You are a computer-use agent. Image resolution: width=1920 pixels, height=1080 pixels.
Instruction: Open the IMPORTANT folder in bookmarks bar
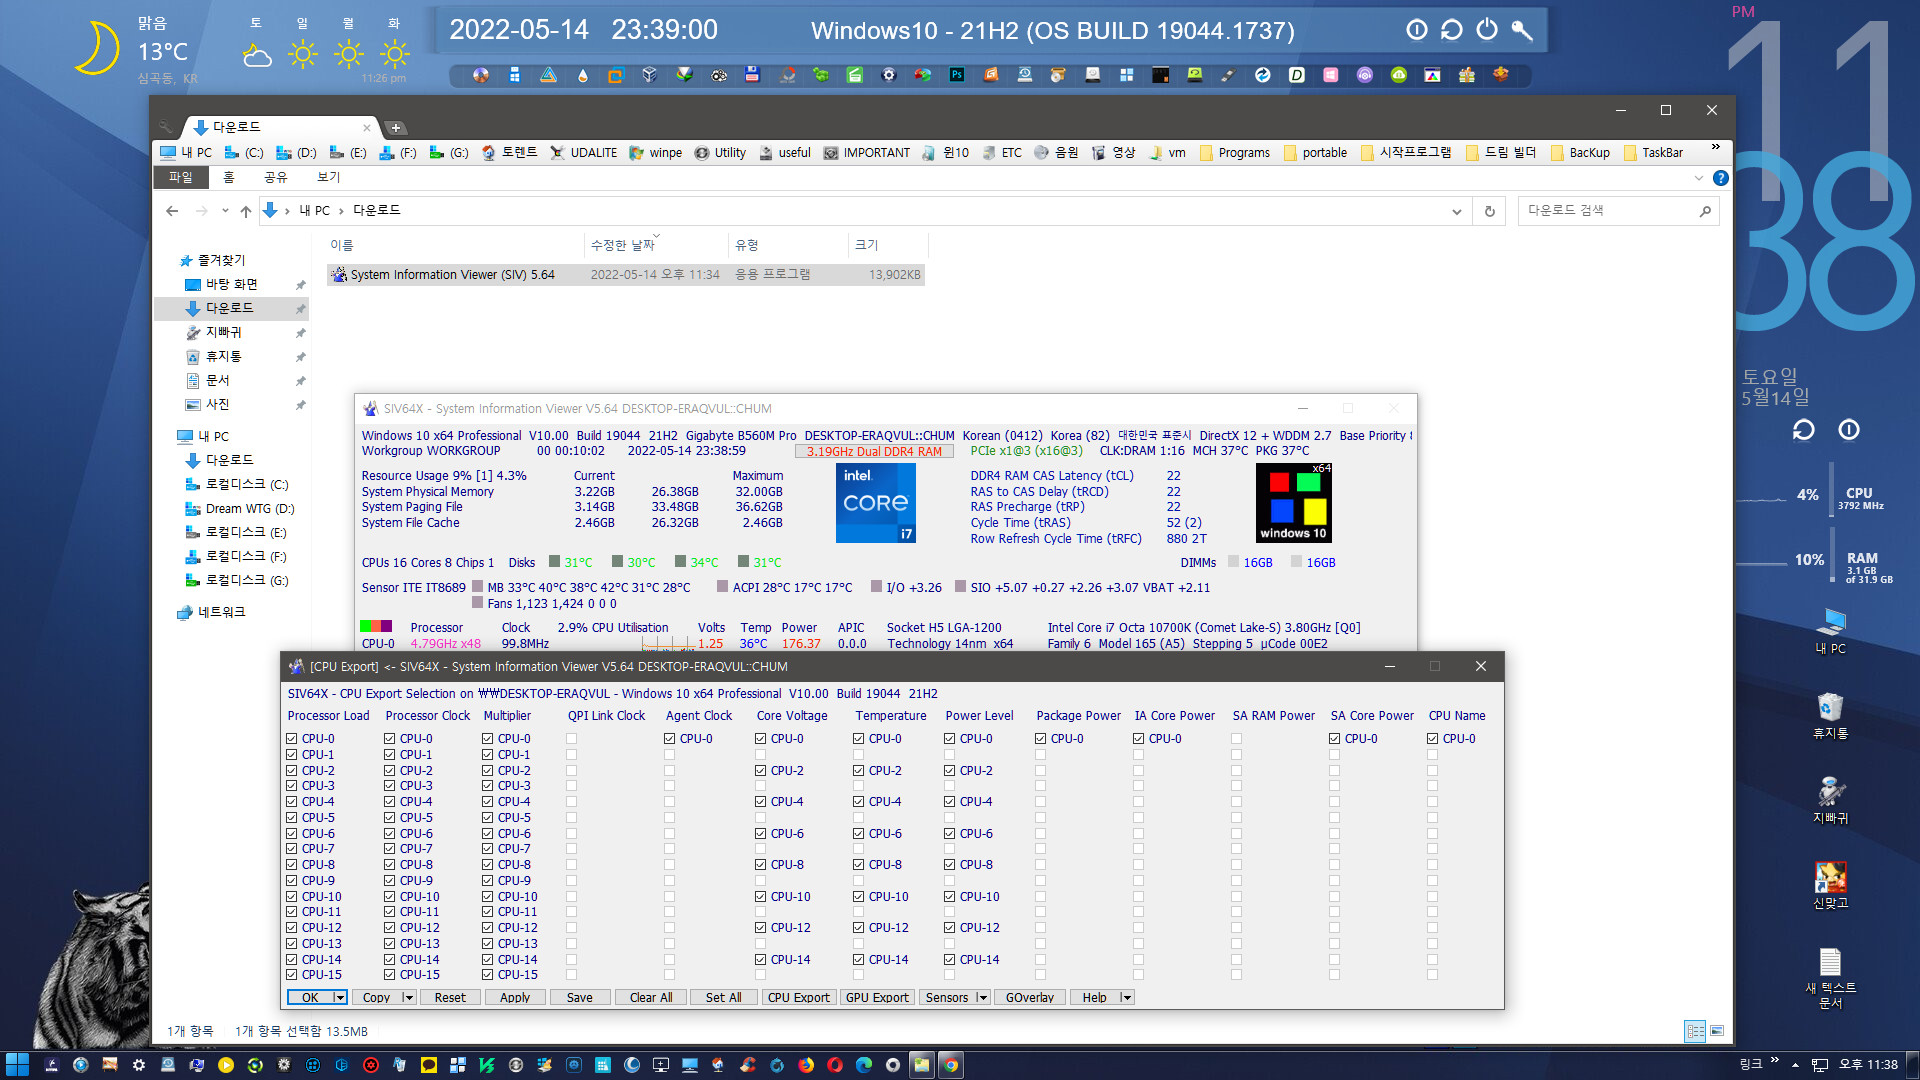click(867, 153)
